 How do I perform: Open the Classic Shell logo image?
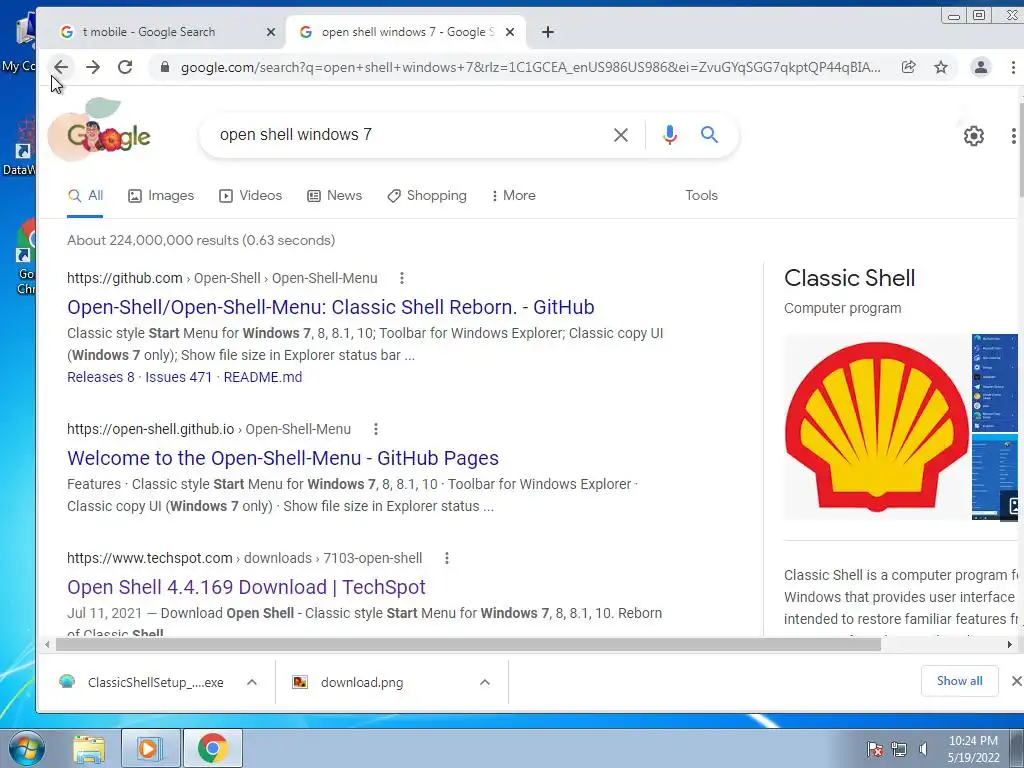click(x=876, y=426)
